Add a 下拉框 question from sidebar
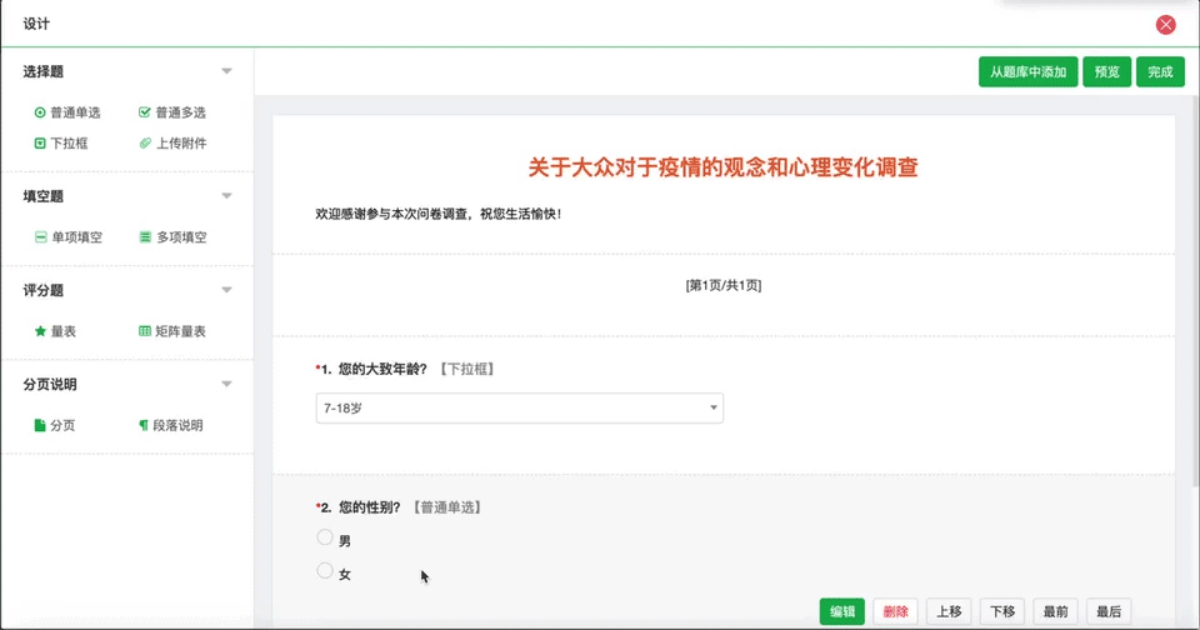The height and width of the screenshot is (630, 1200). 62,143
